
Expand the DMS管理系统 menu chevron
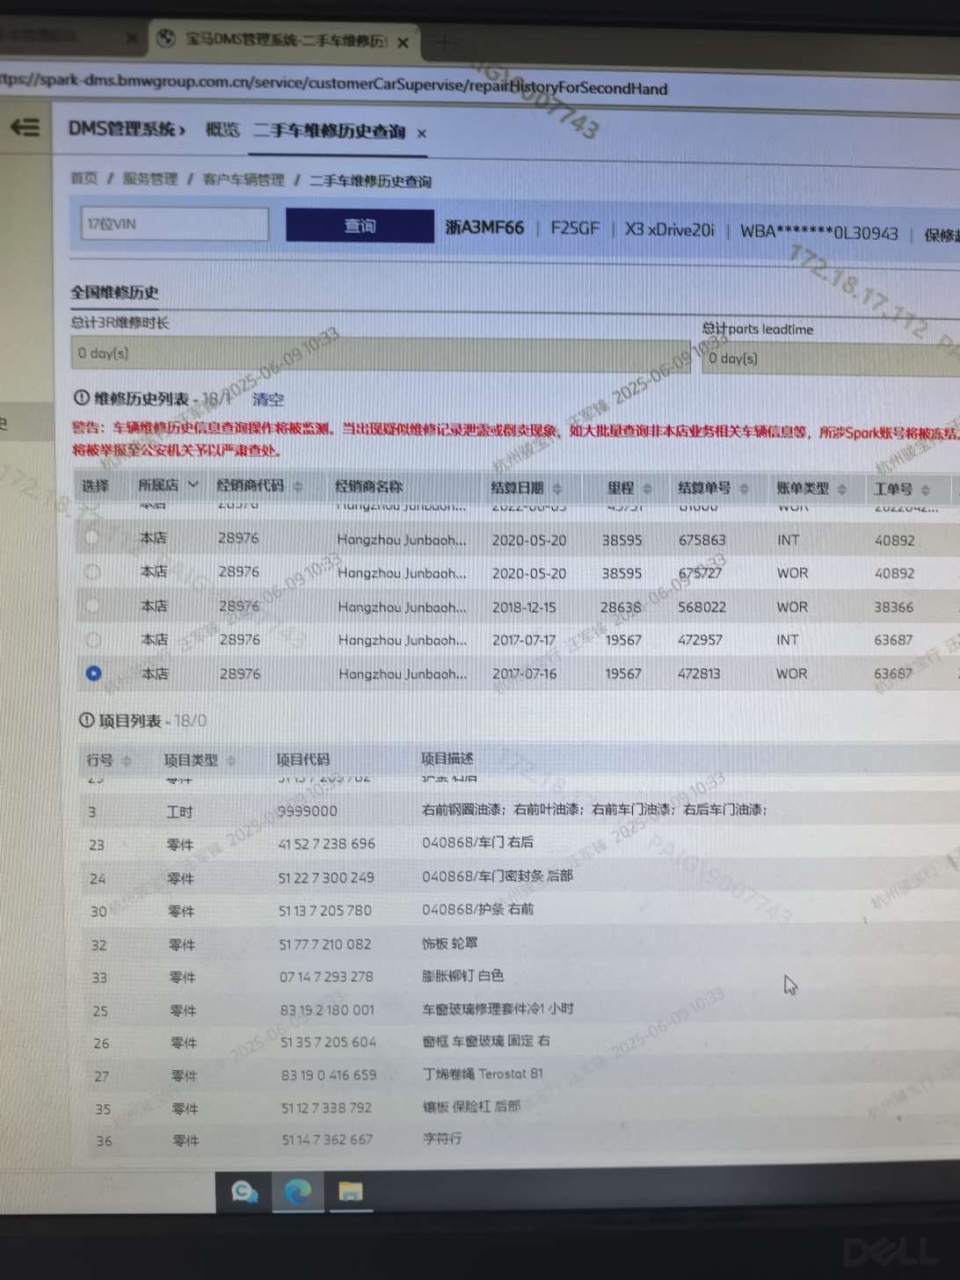click(182, 129)
